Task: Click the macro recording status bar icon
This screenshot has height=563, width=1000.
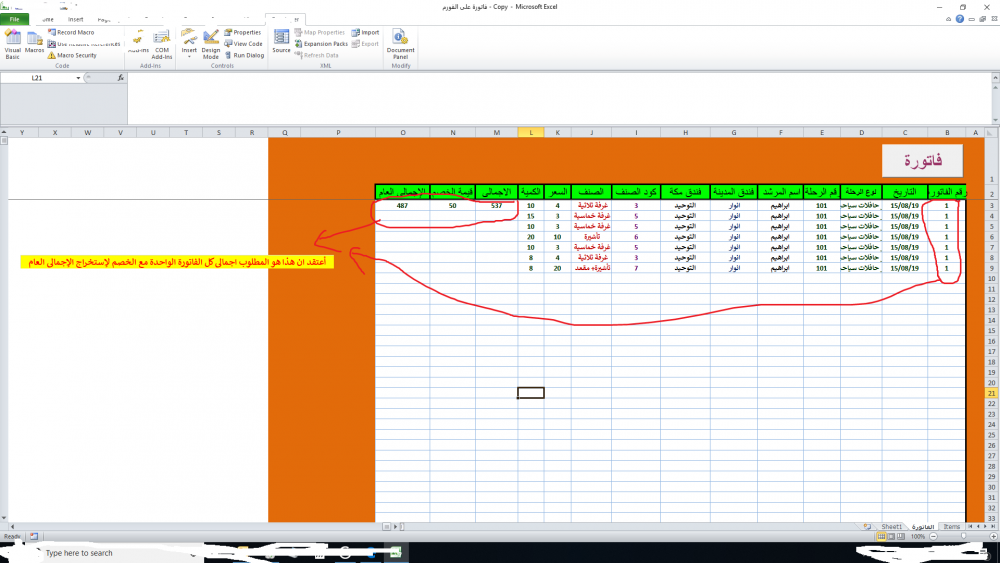Action: coord(34,537)
